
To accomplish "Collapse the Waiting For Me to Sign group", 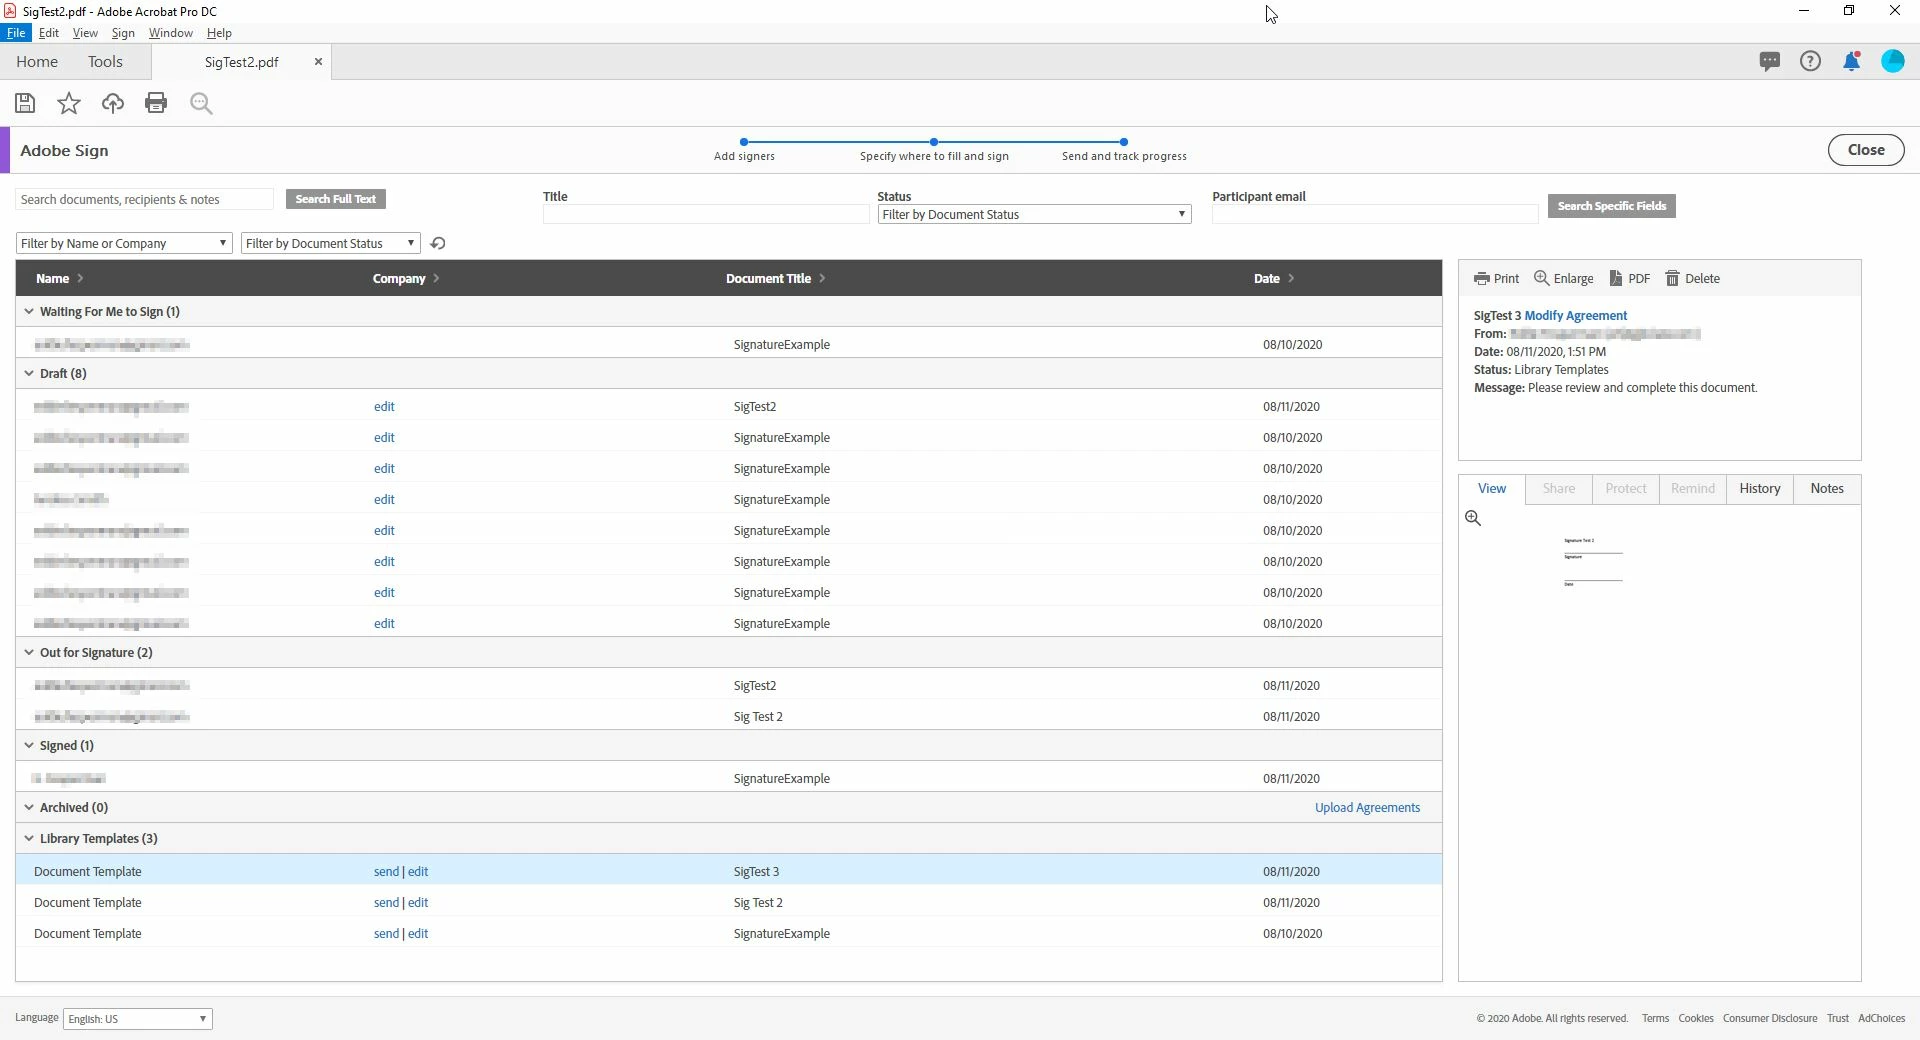I will click(x=29, y=312).
